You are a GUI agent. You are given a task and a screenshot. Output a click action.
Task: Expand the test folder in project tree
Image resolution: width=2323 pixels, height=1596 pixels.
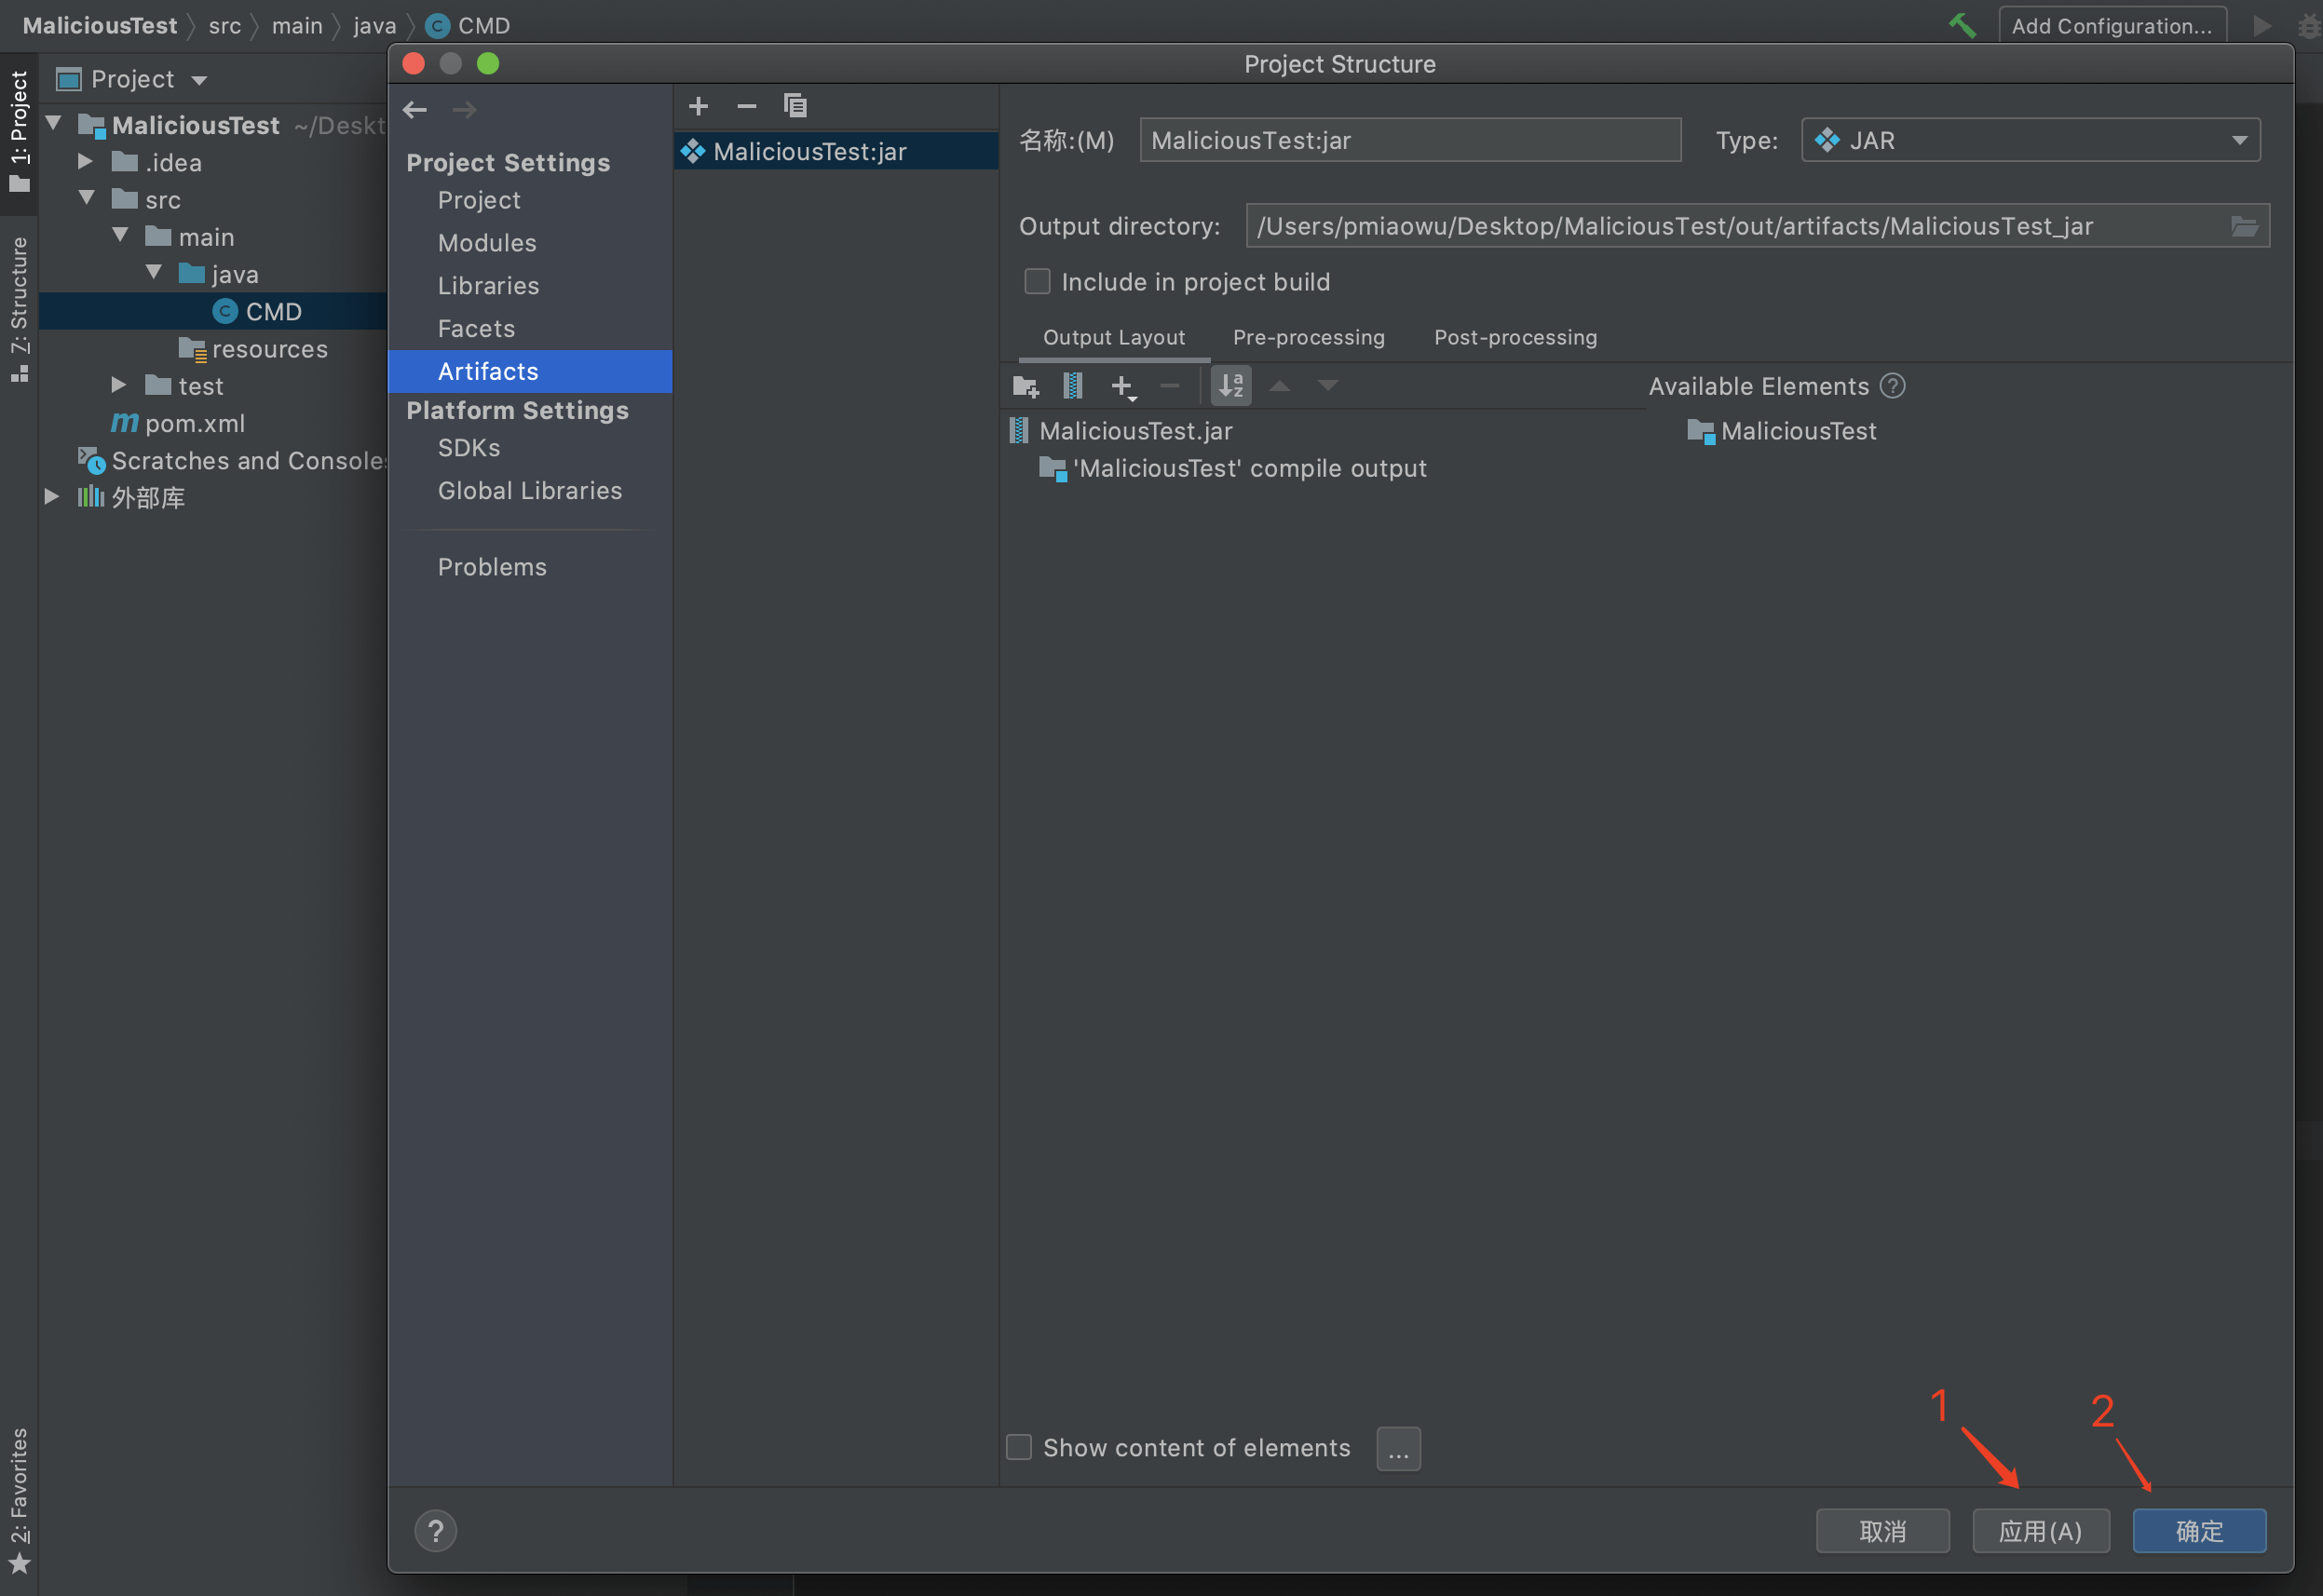(x=119, y=386)
